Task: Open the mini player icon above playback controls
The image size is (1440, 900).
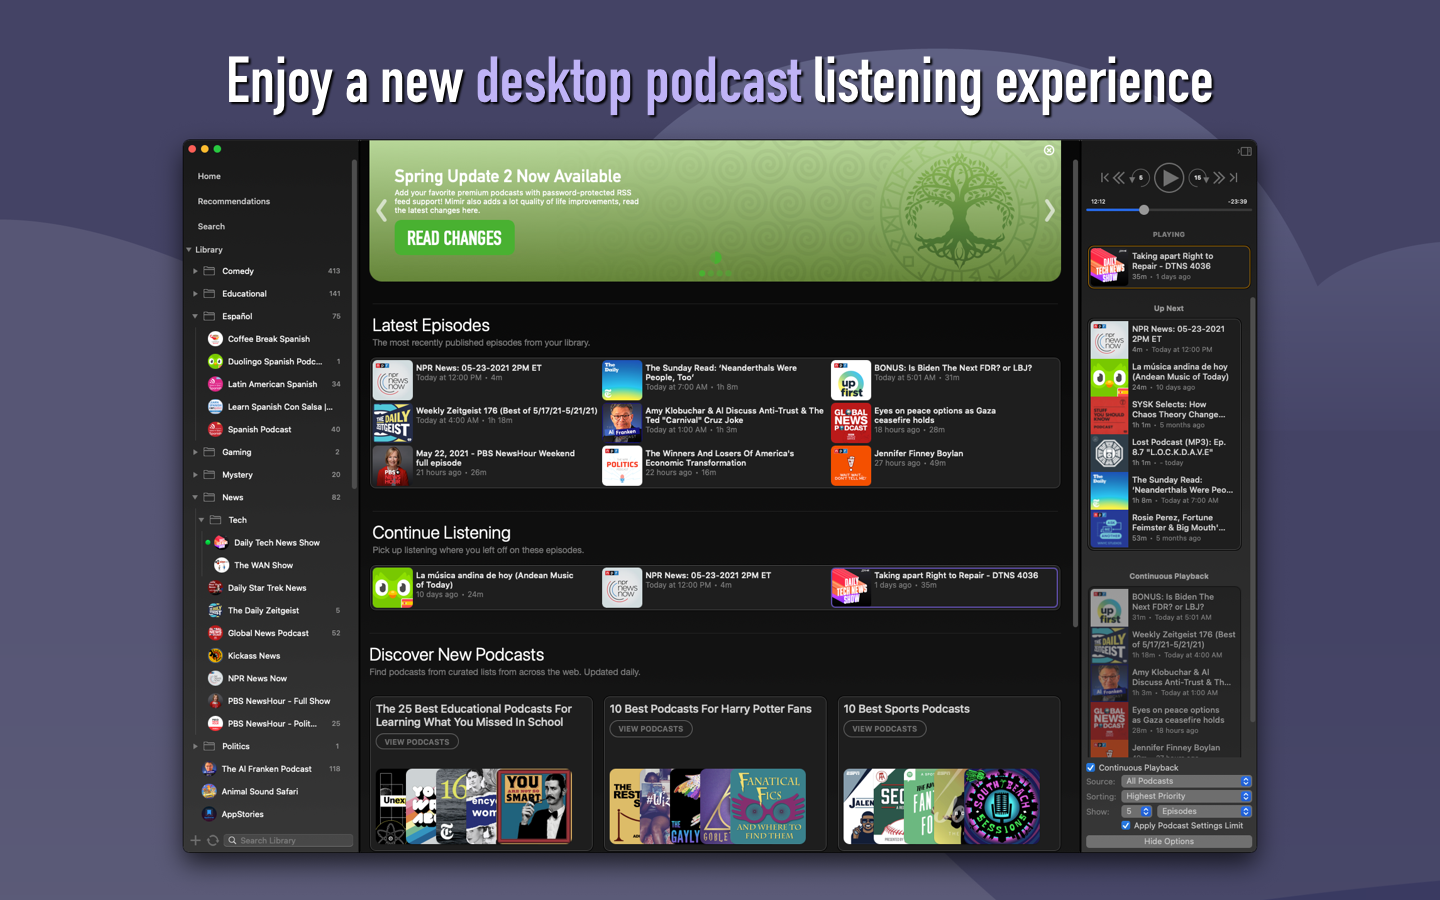Action: click(x=1245, y=150)
